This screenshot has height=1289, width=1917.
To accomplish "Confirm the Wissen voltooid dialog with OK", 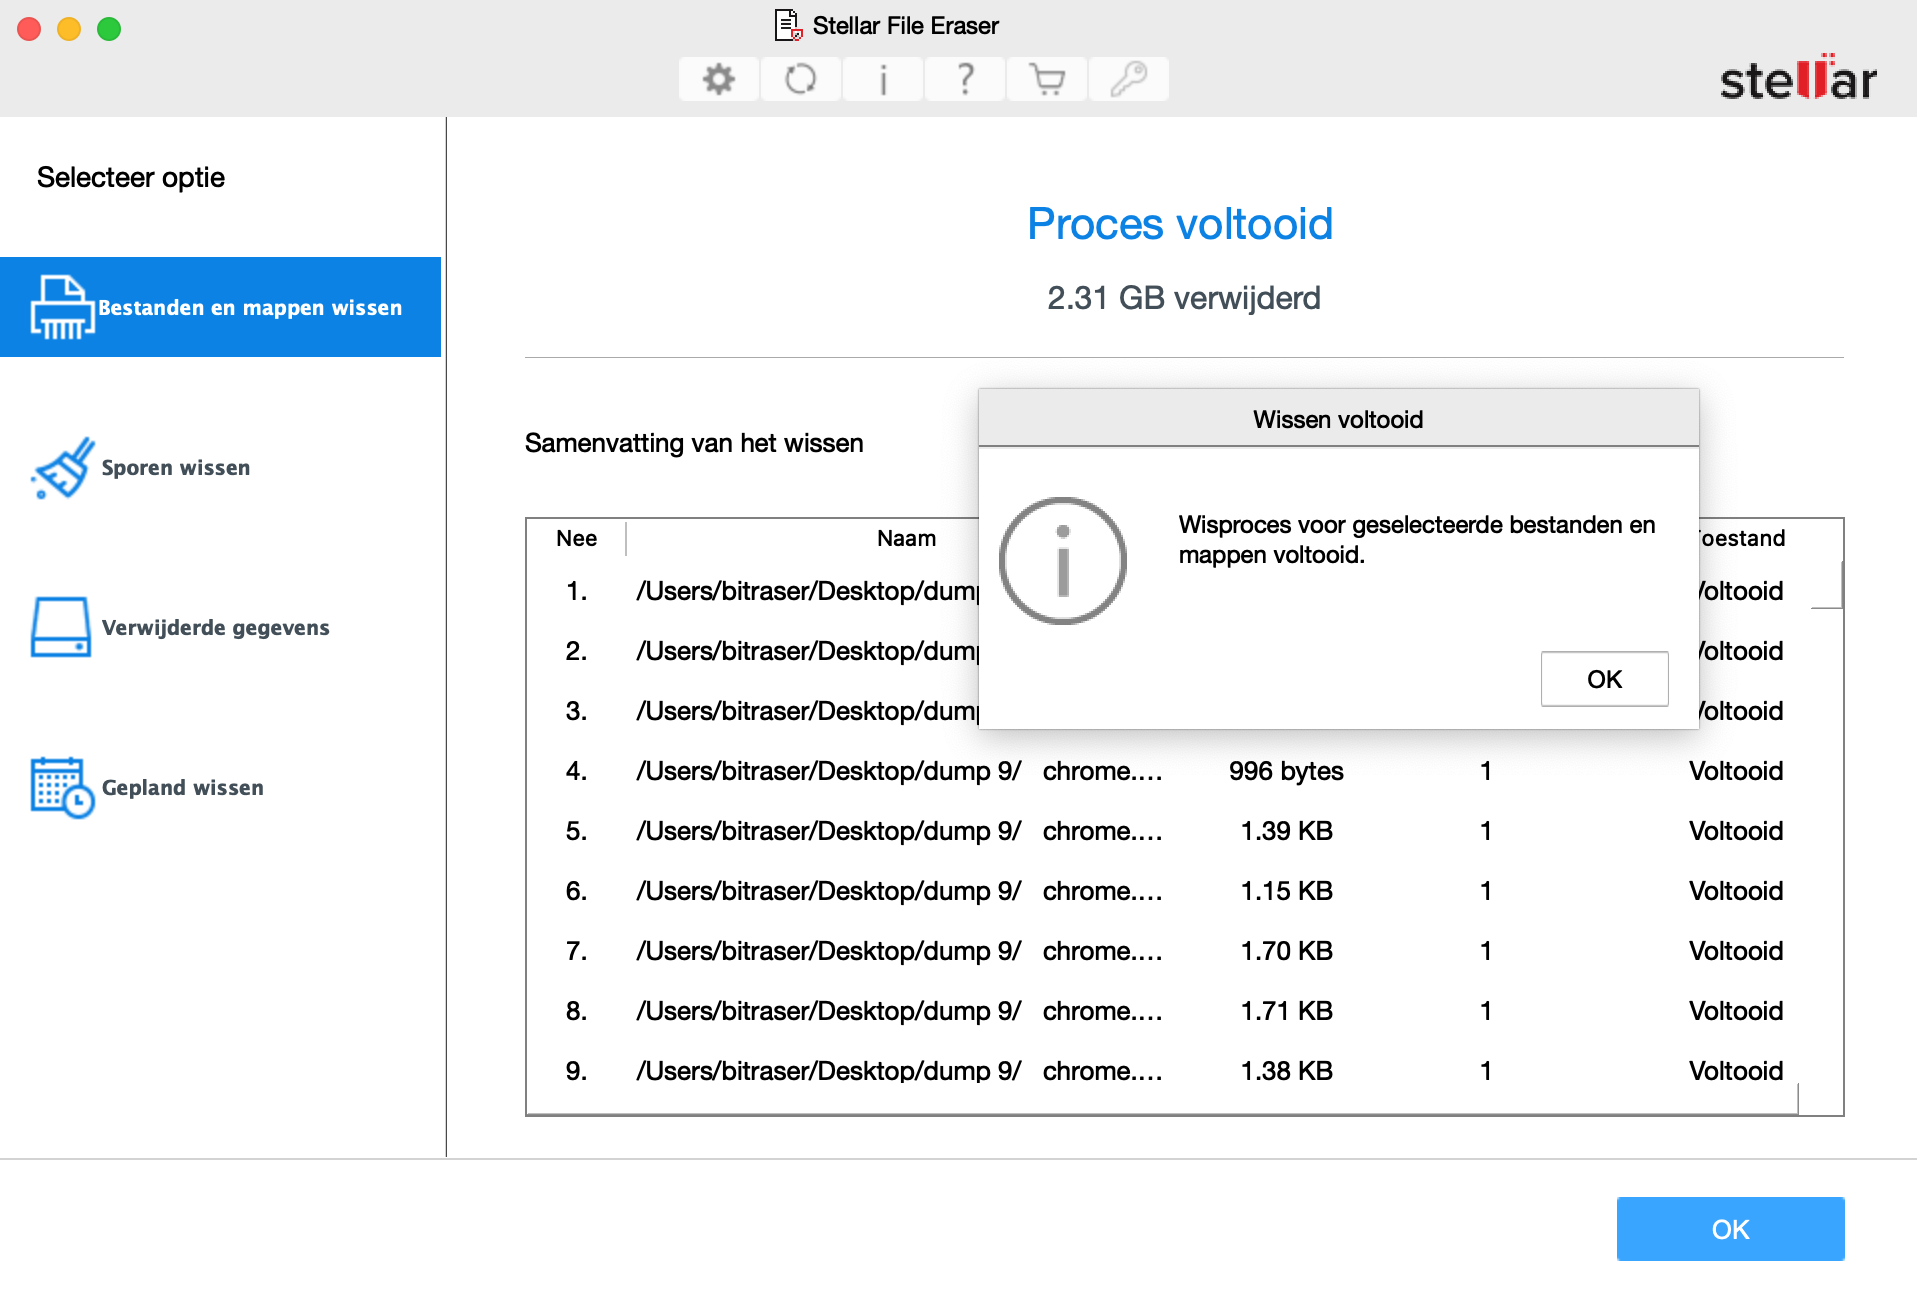I will [1604, 679].
